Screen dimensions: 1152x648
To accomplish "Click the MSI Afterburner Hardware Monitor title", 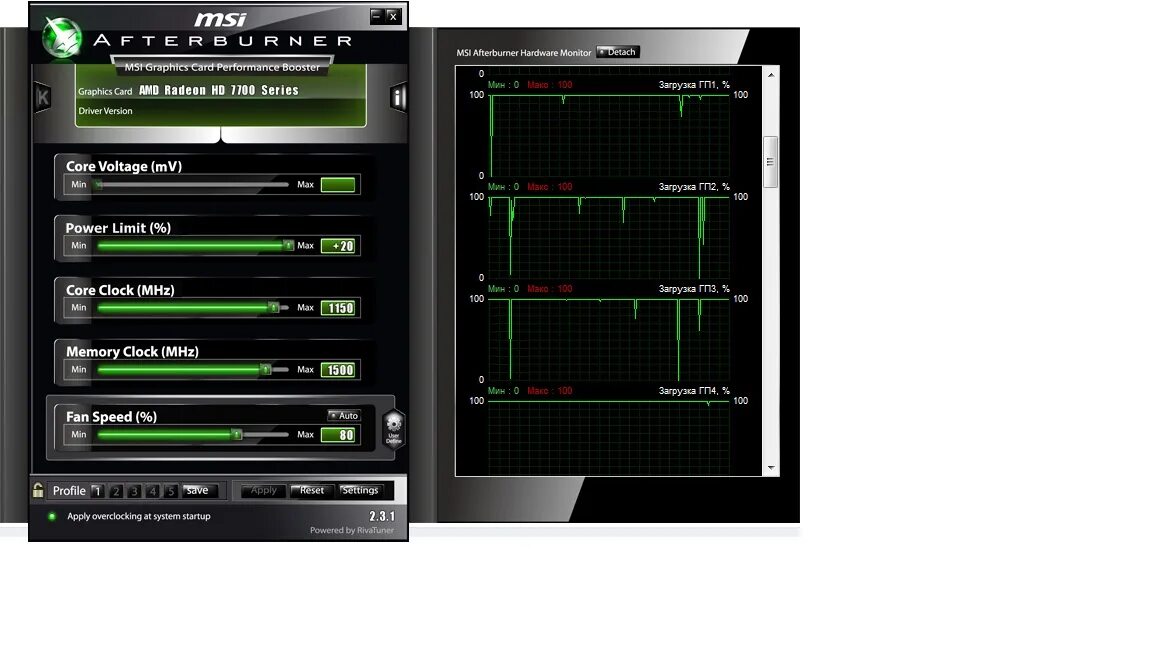I will click(x=524, y=53).
